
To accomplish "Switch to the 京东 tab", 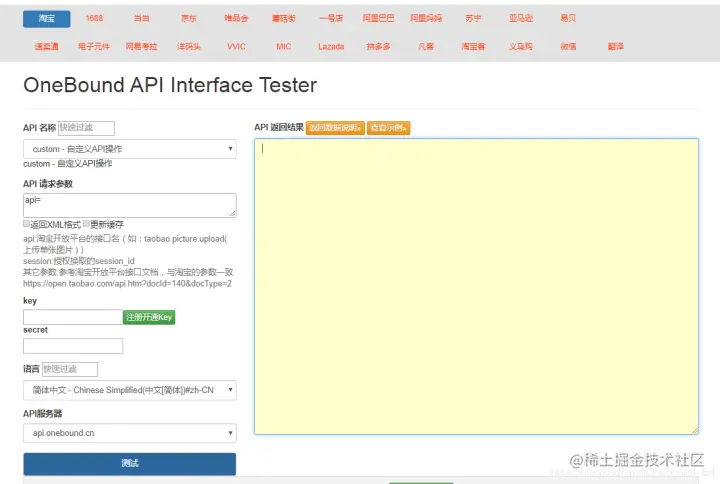I will point(189,18).
